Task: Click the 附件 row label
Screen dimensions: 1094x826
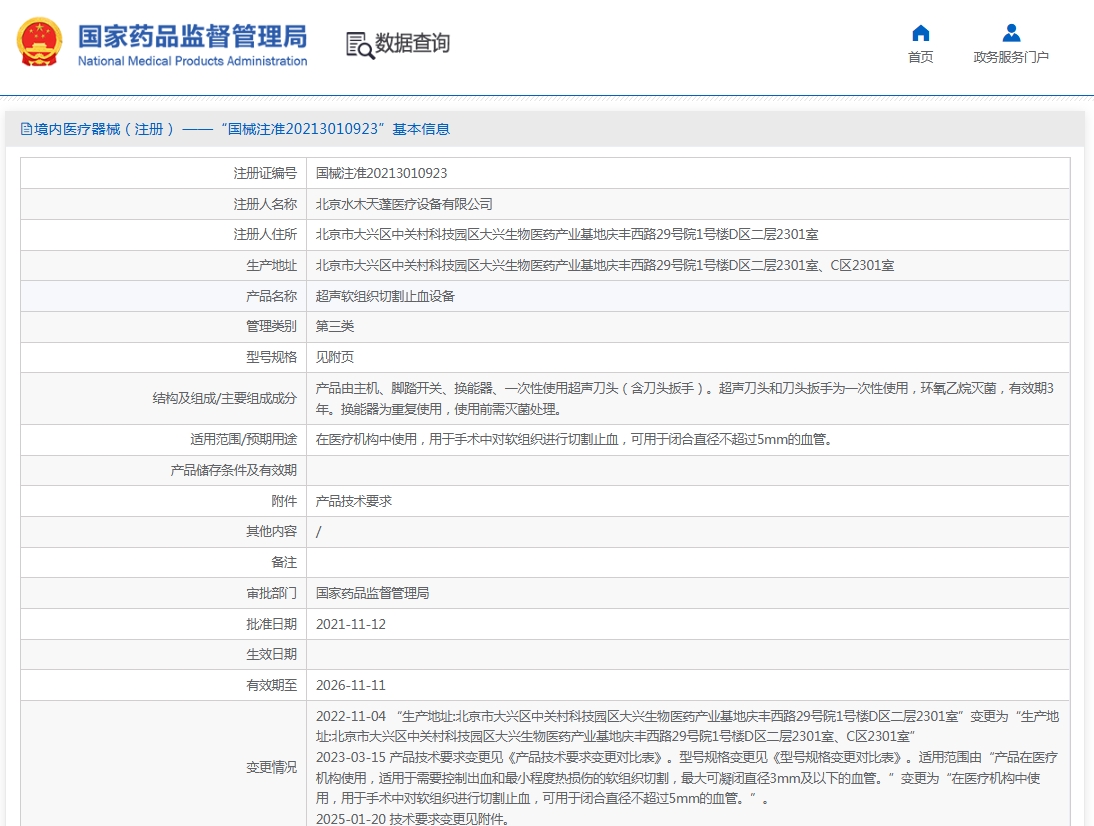Action: click(x=284, y=501)
